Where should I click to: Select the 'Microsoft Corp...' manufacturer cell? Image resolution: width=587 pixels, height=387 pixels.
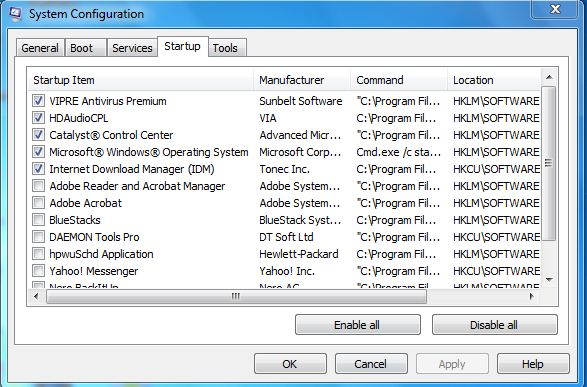click(300, 152)
